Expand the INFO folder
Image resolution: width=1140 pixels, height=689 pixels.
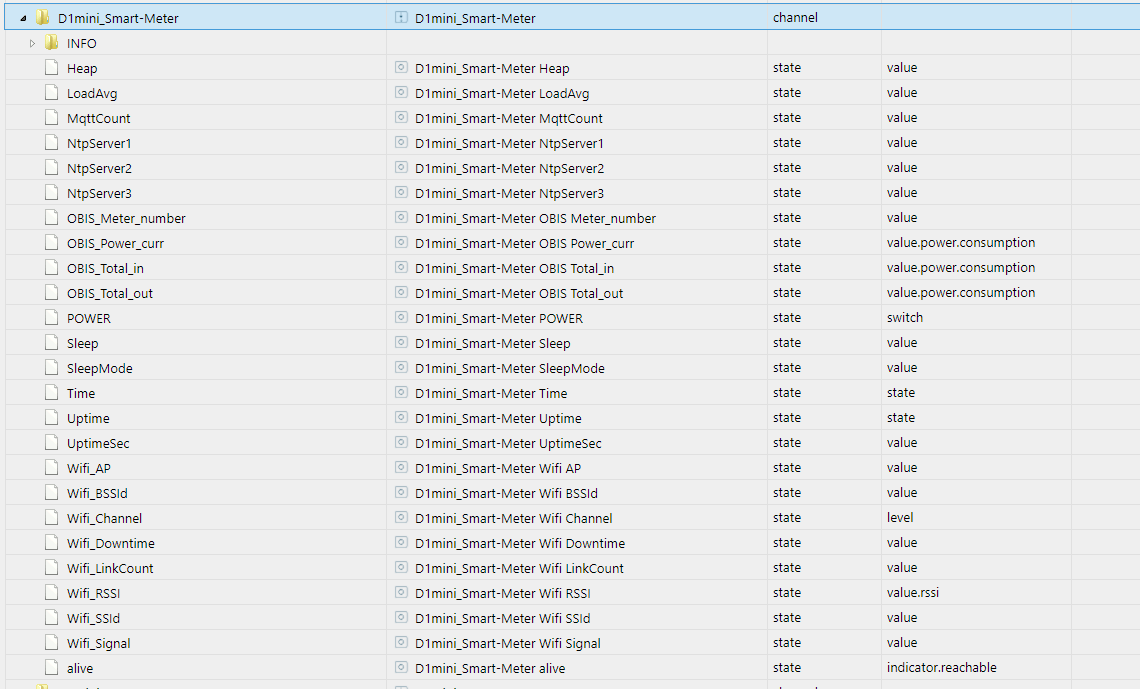pos(32,44)
